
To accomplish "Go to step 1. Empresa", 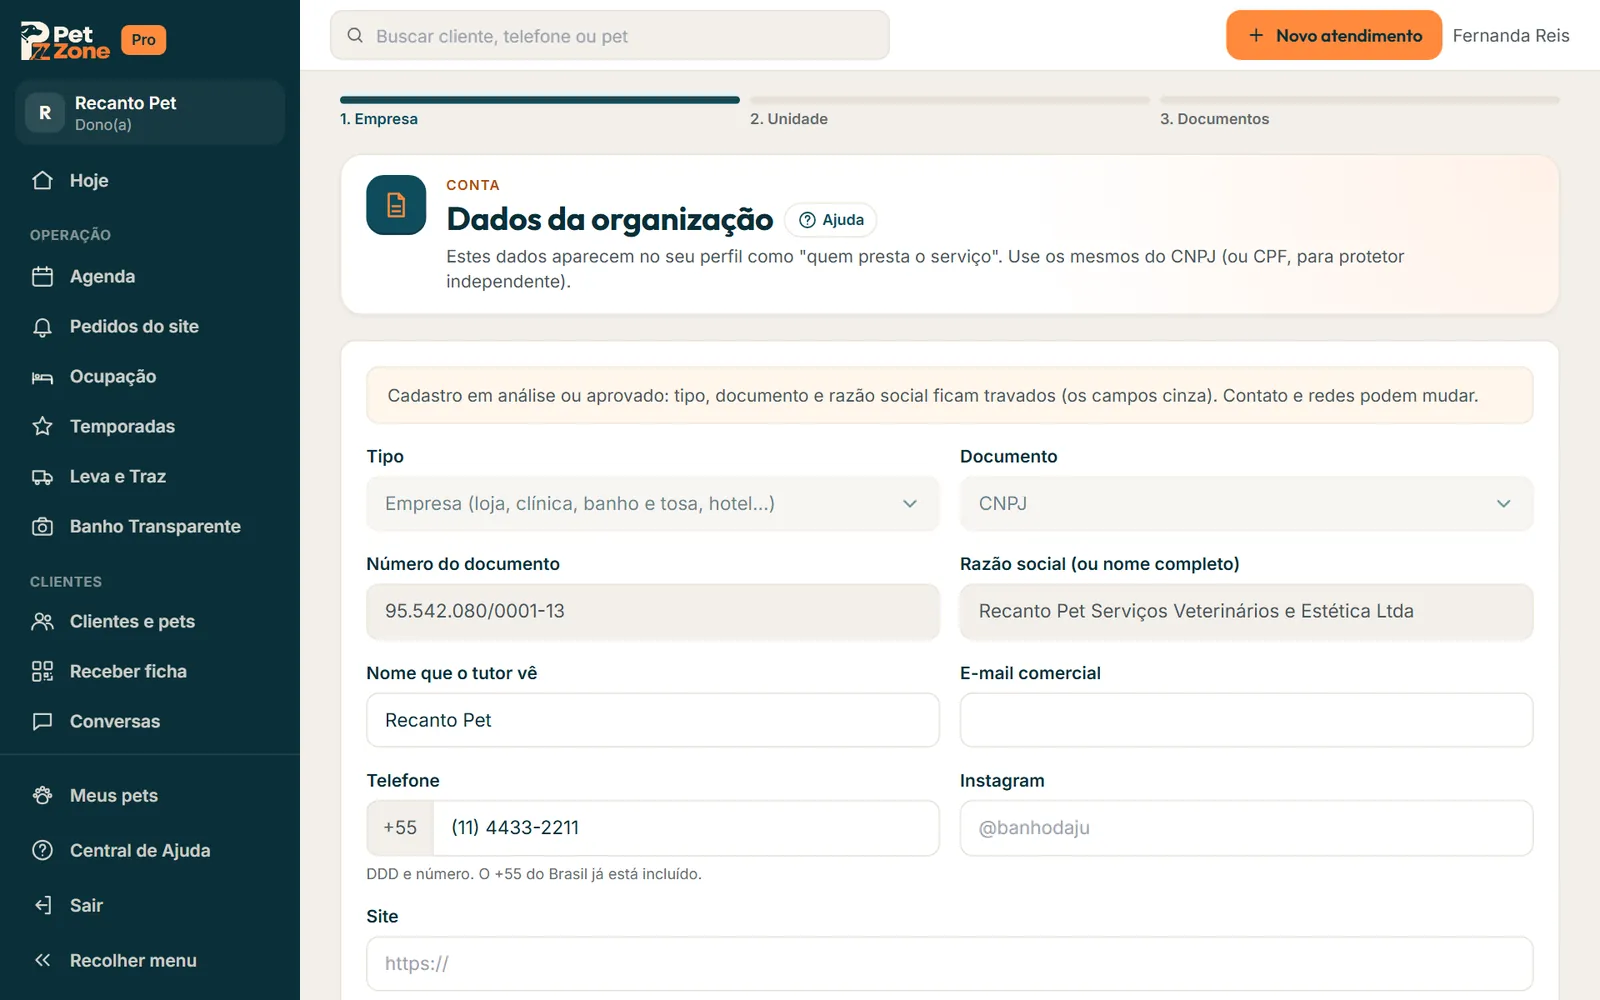I will click(379, 119).
